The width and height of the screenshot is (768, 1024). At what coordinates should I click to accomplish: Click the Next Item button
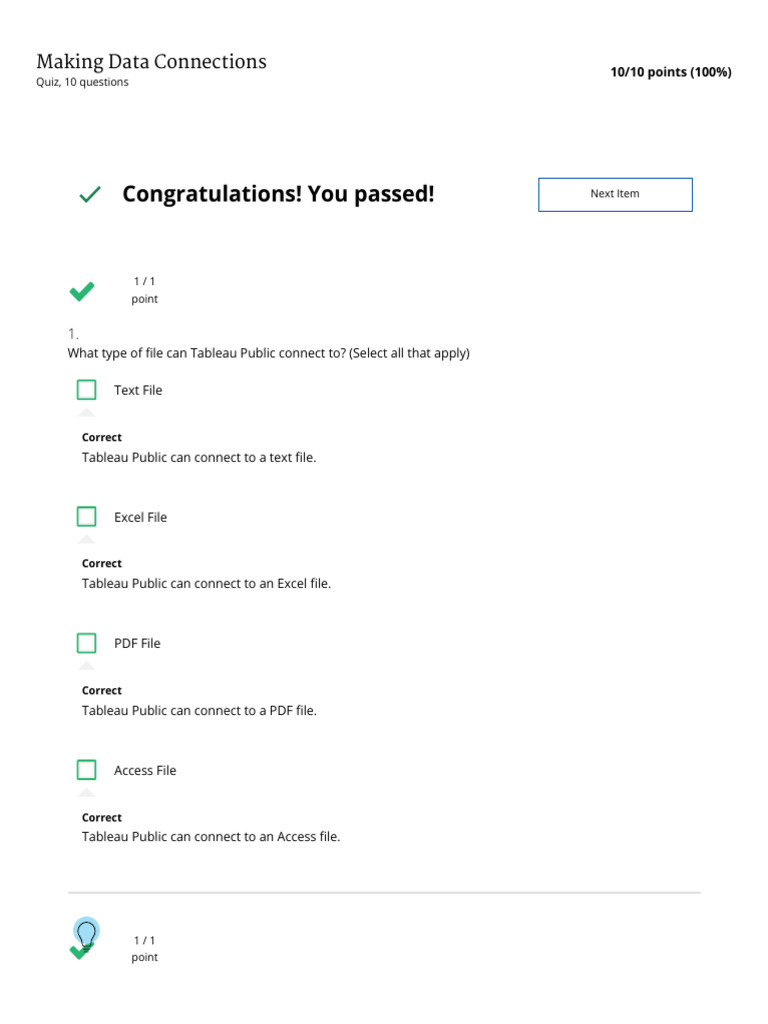tap(615, 195)
